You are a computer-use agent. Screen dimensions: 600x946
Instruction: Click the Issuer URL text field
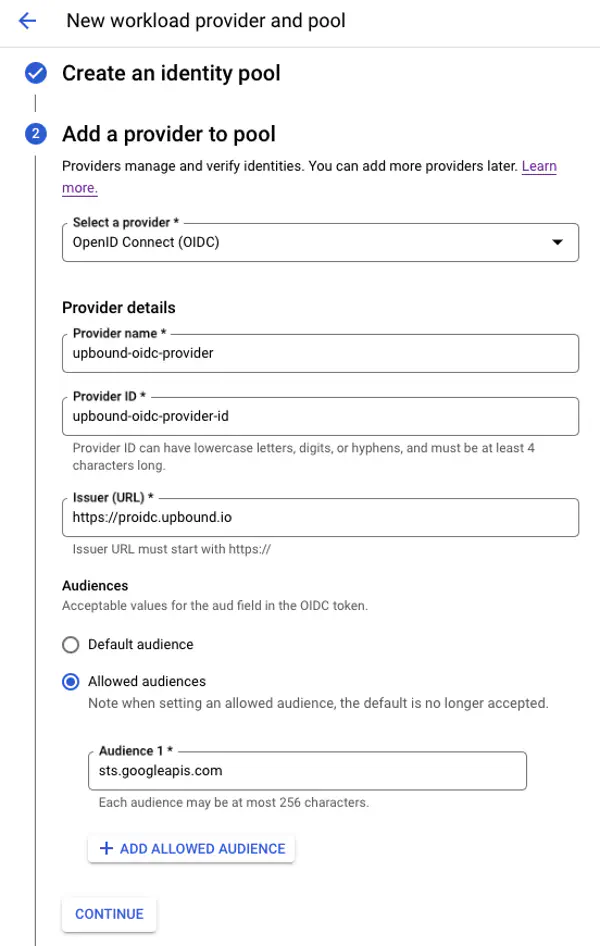tap(320, 517)
